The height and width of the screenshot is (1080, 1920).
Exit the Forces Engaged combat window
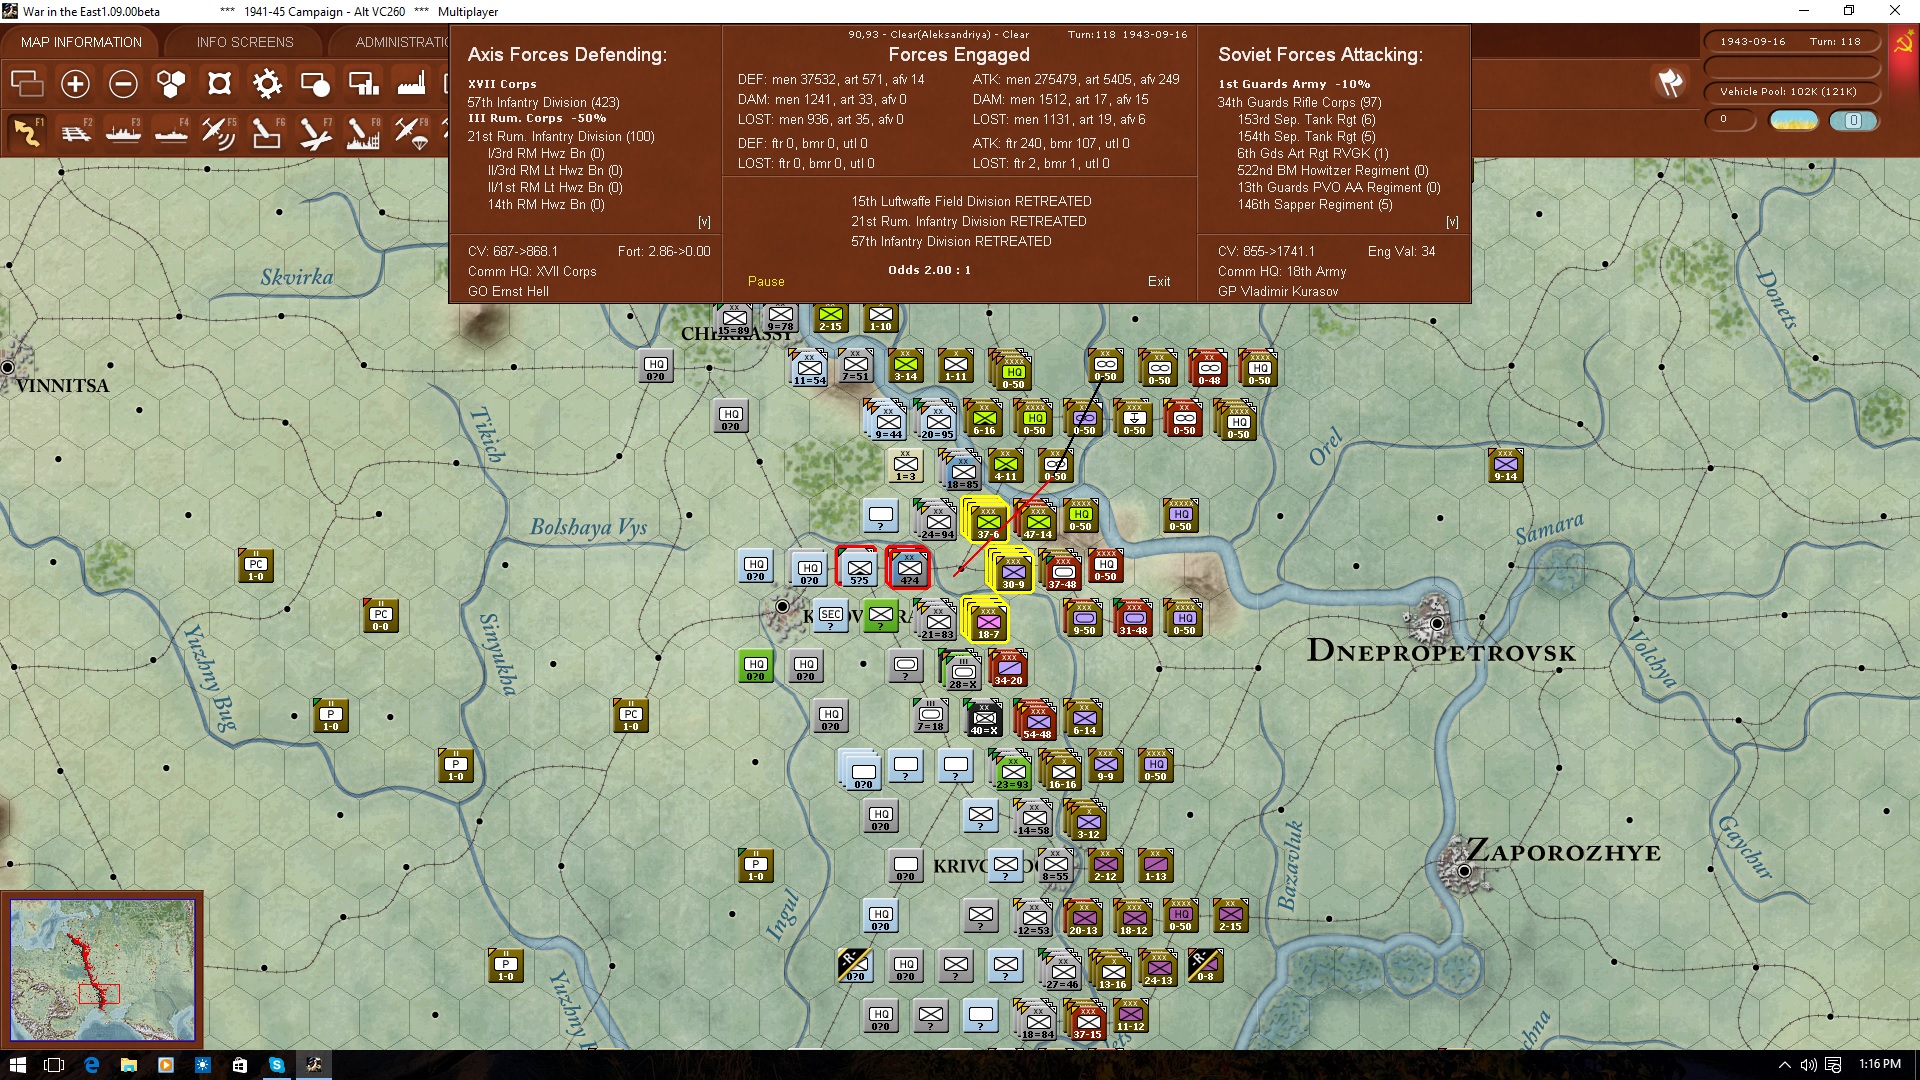1159,281
